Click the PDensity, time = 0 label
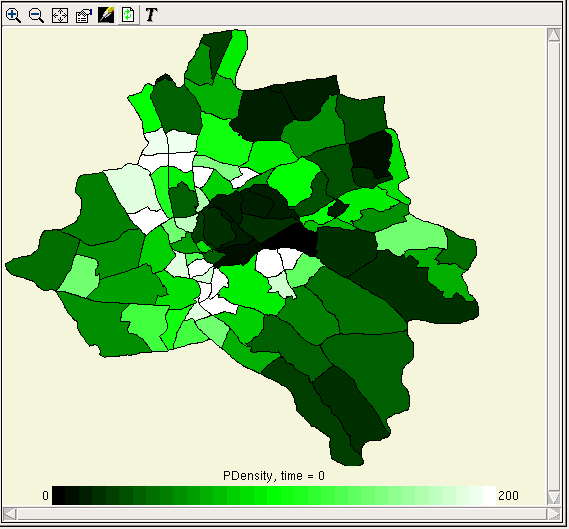 (x=274, y=476)
